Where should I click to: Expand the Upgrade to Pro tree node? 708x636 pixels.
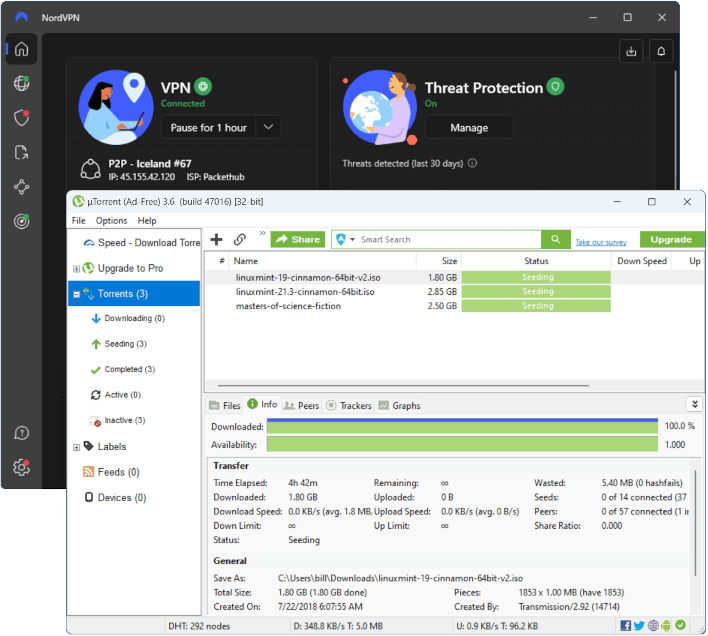76,269
